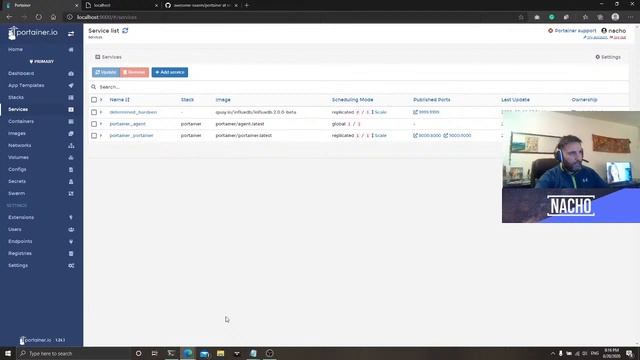Sort services by Name column
Viewport: 640px width, 360px height.
(119, 100)
